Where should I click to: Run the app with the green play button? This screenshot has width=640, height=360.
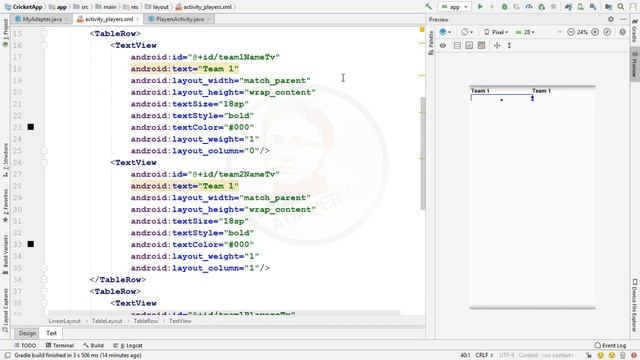[x=480, y=7]
